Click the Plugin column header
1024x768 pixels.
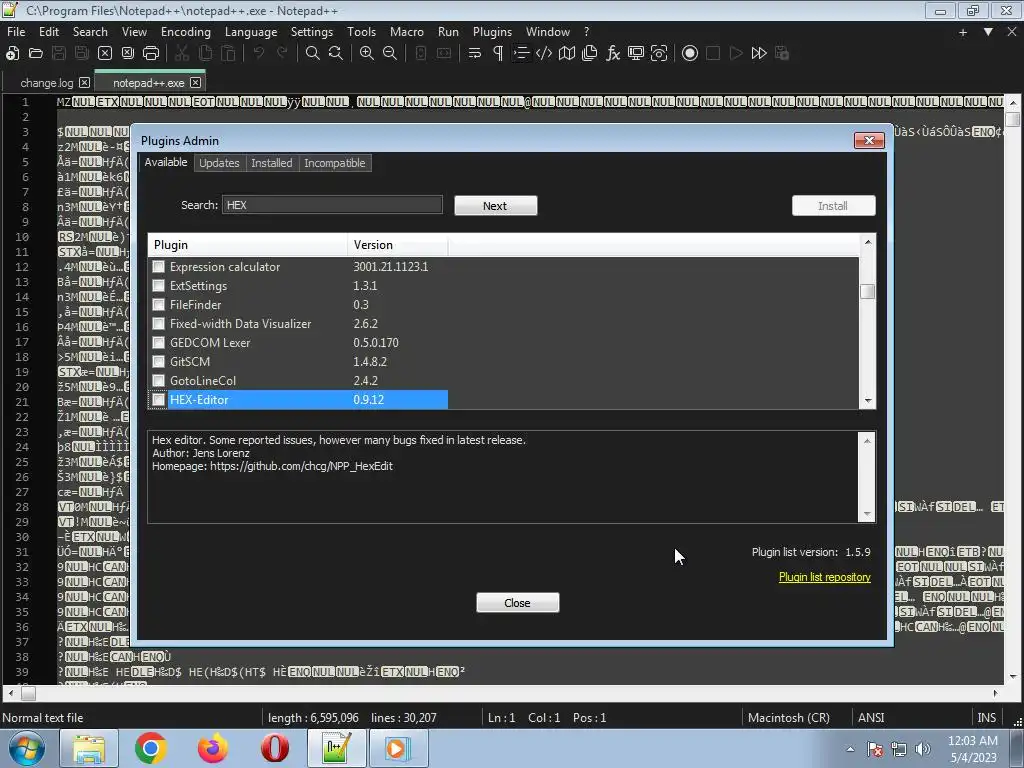point(248,245)
